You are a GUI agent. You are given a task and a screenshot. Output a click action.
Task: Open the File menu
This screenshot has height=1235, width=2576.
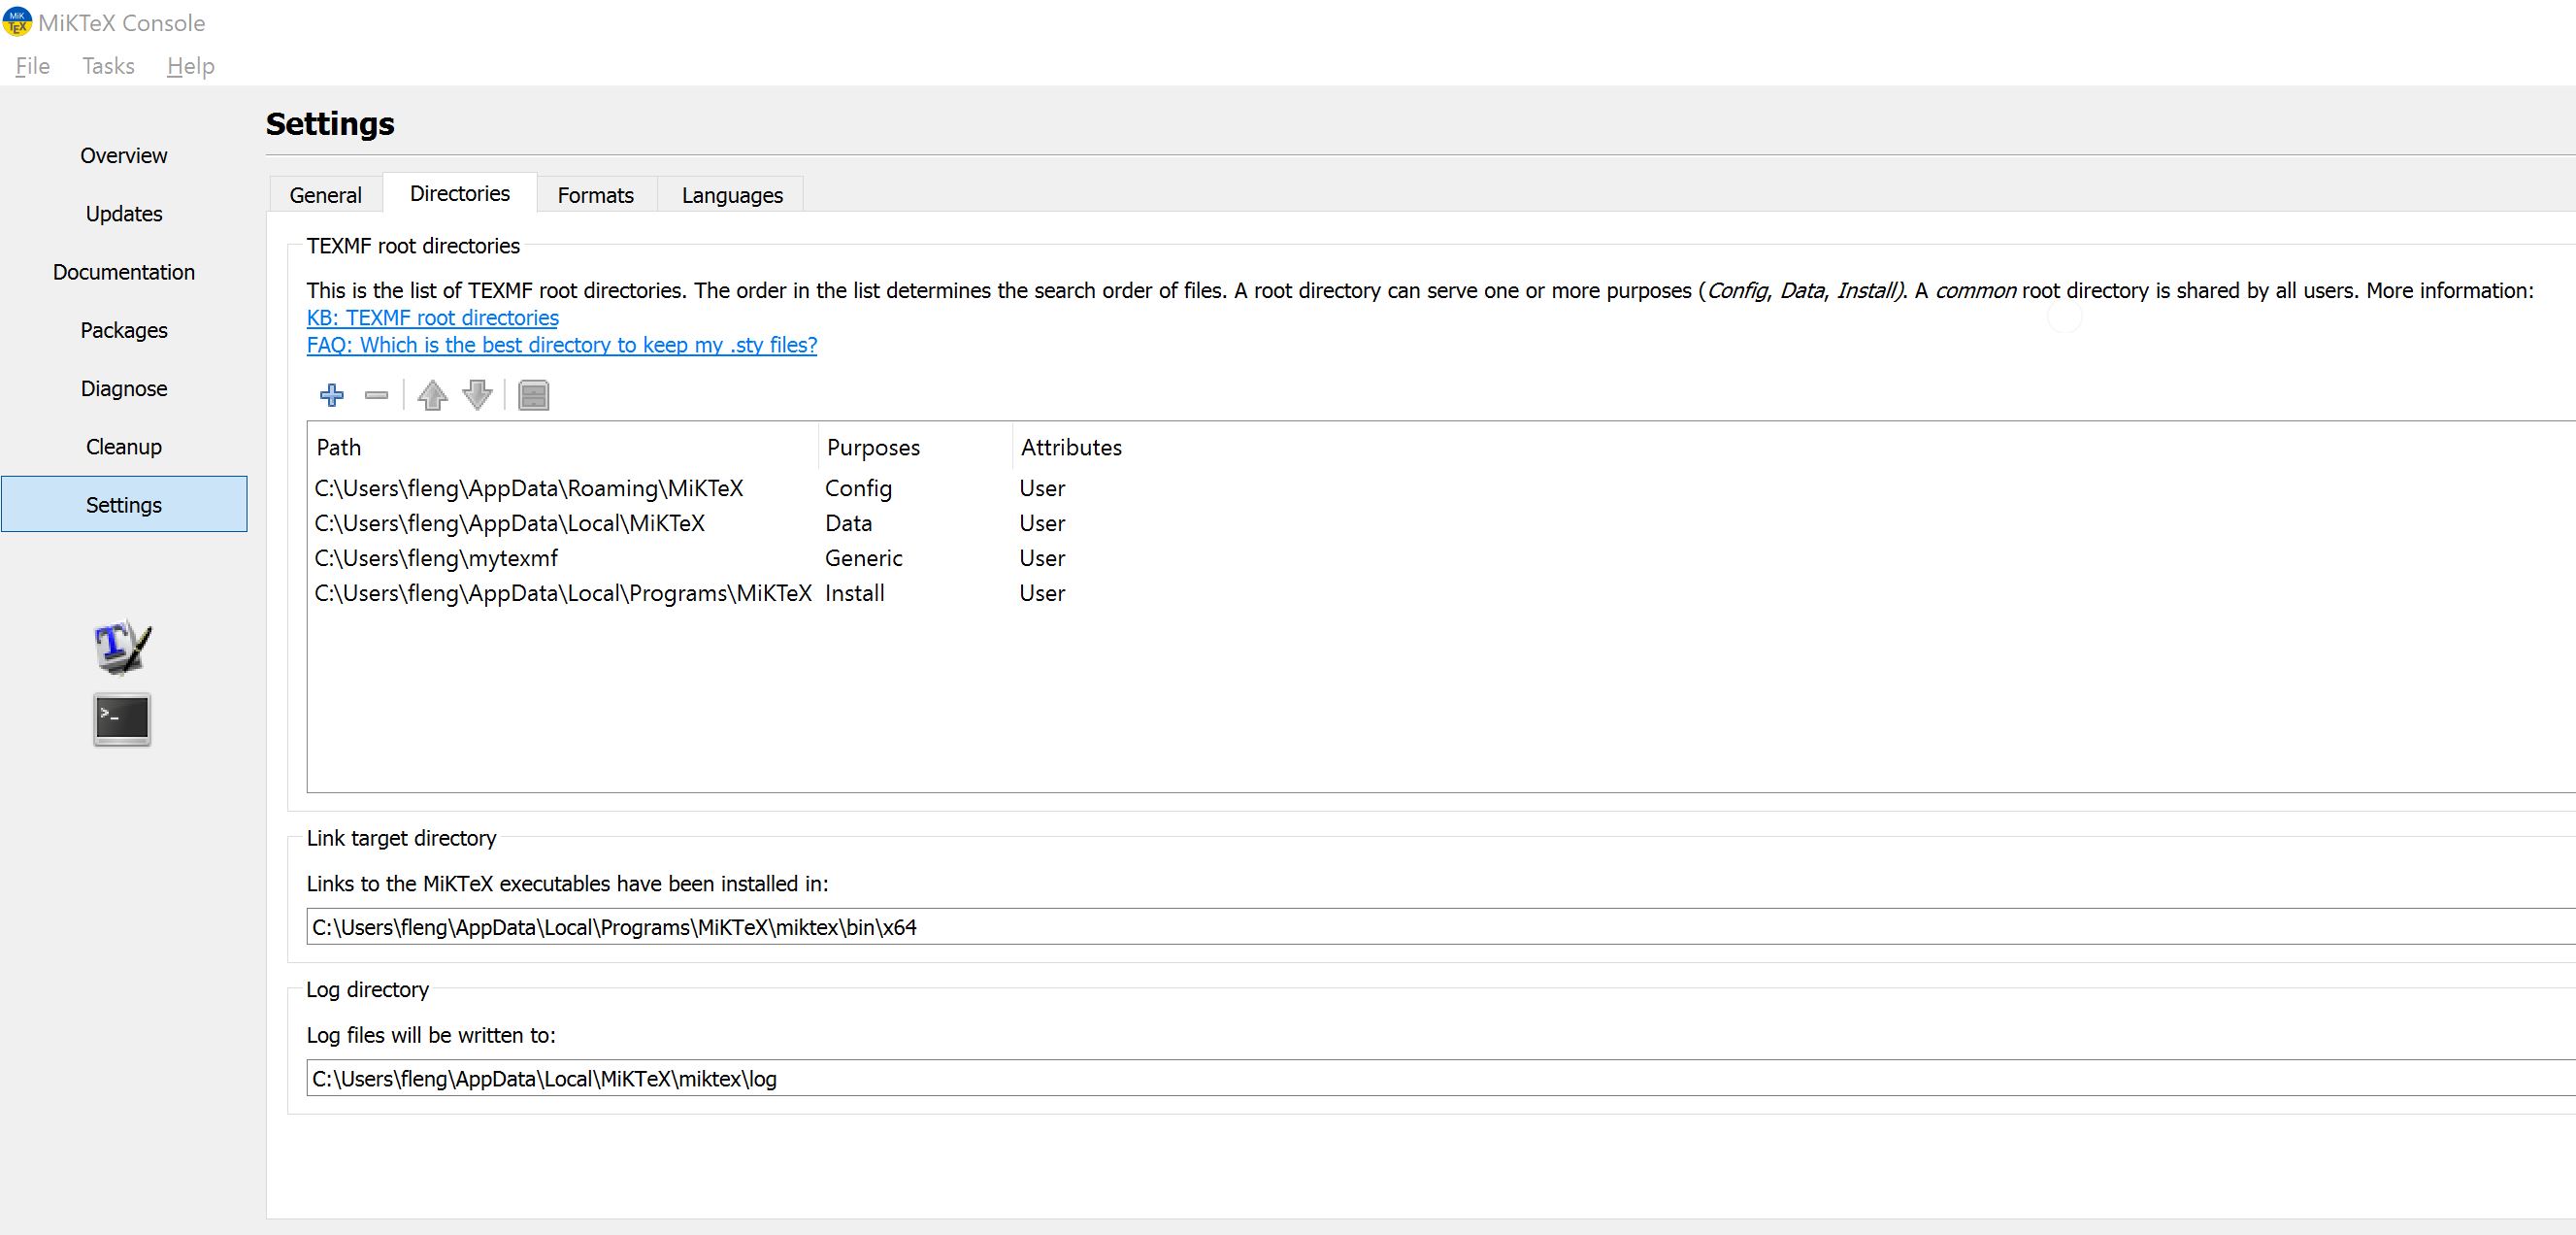point(33,66)
